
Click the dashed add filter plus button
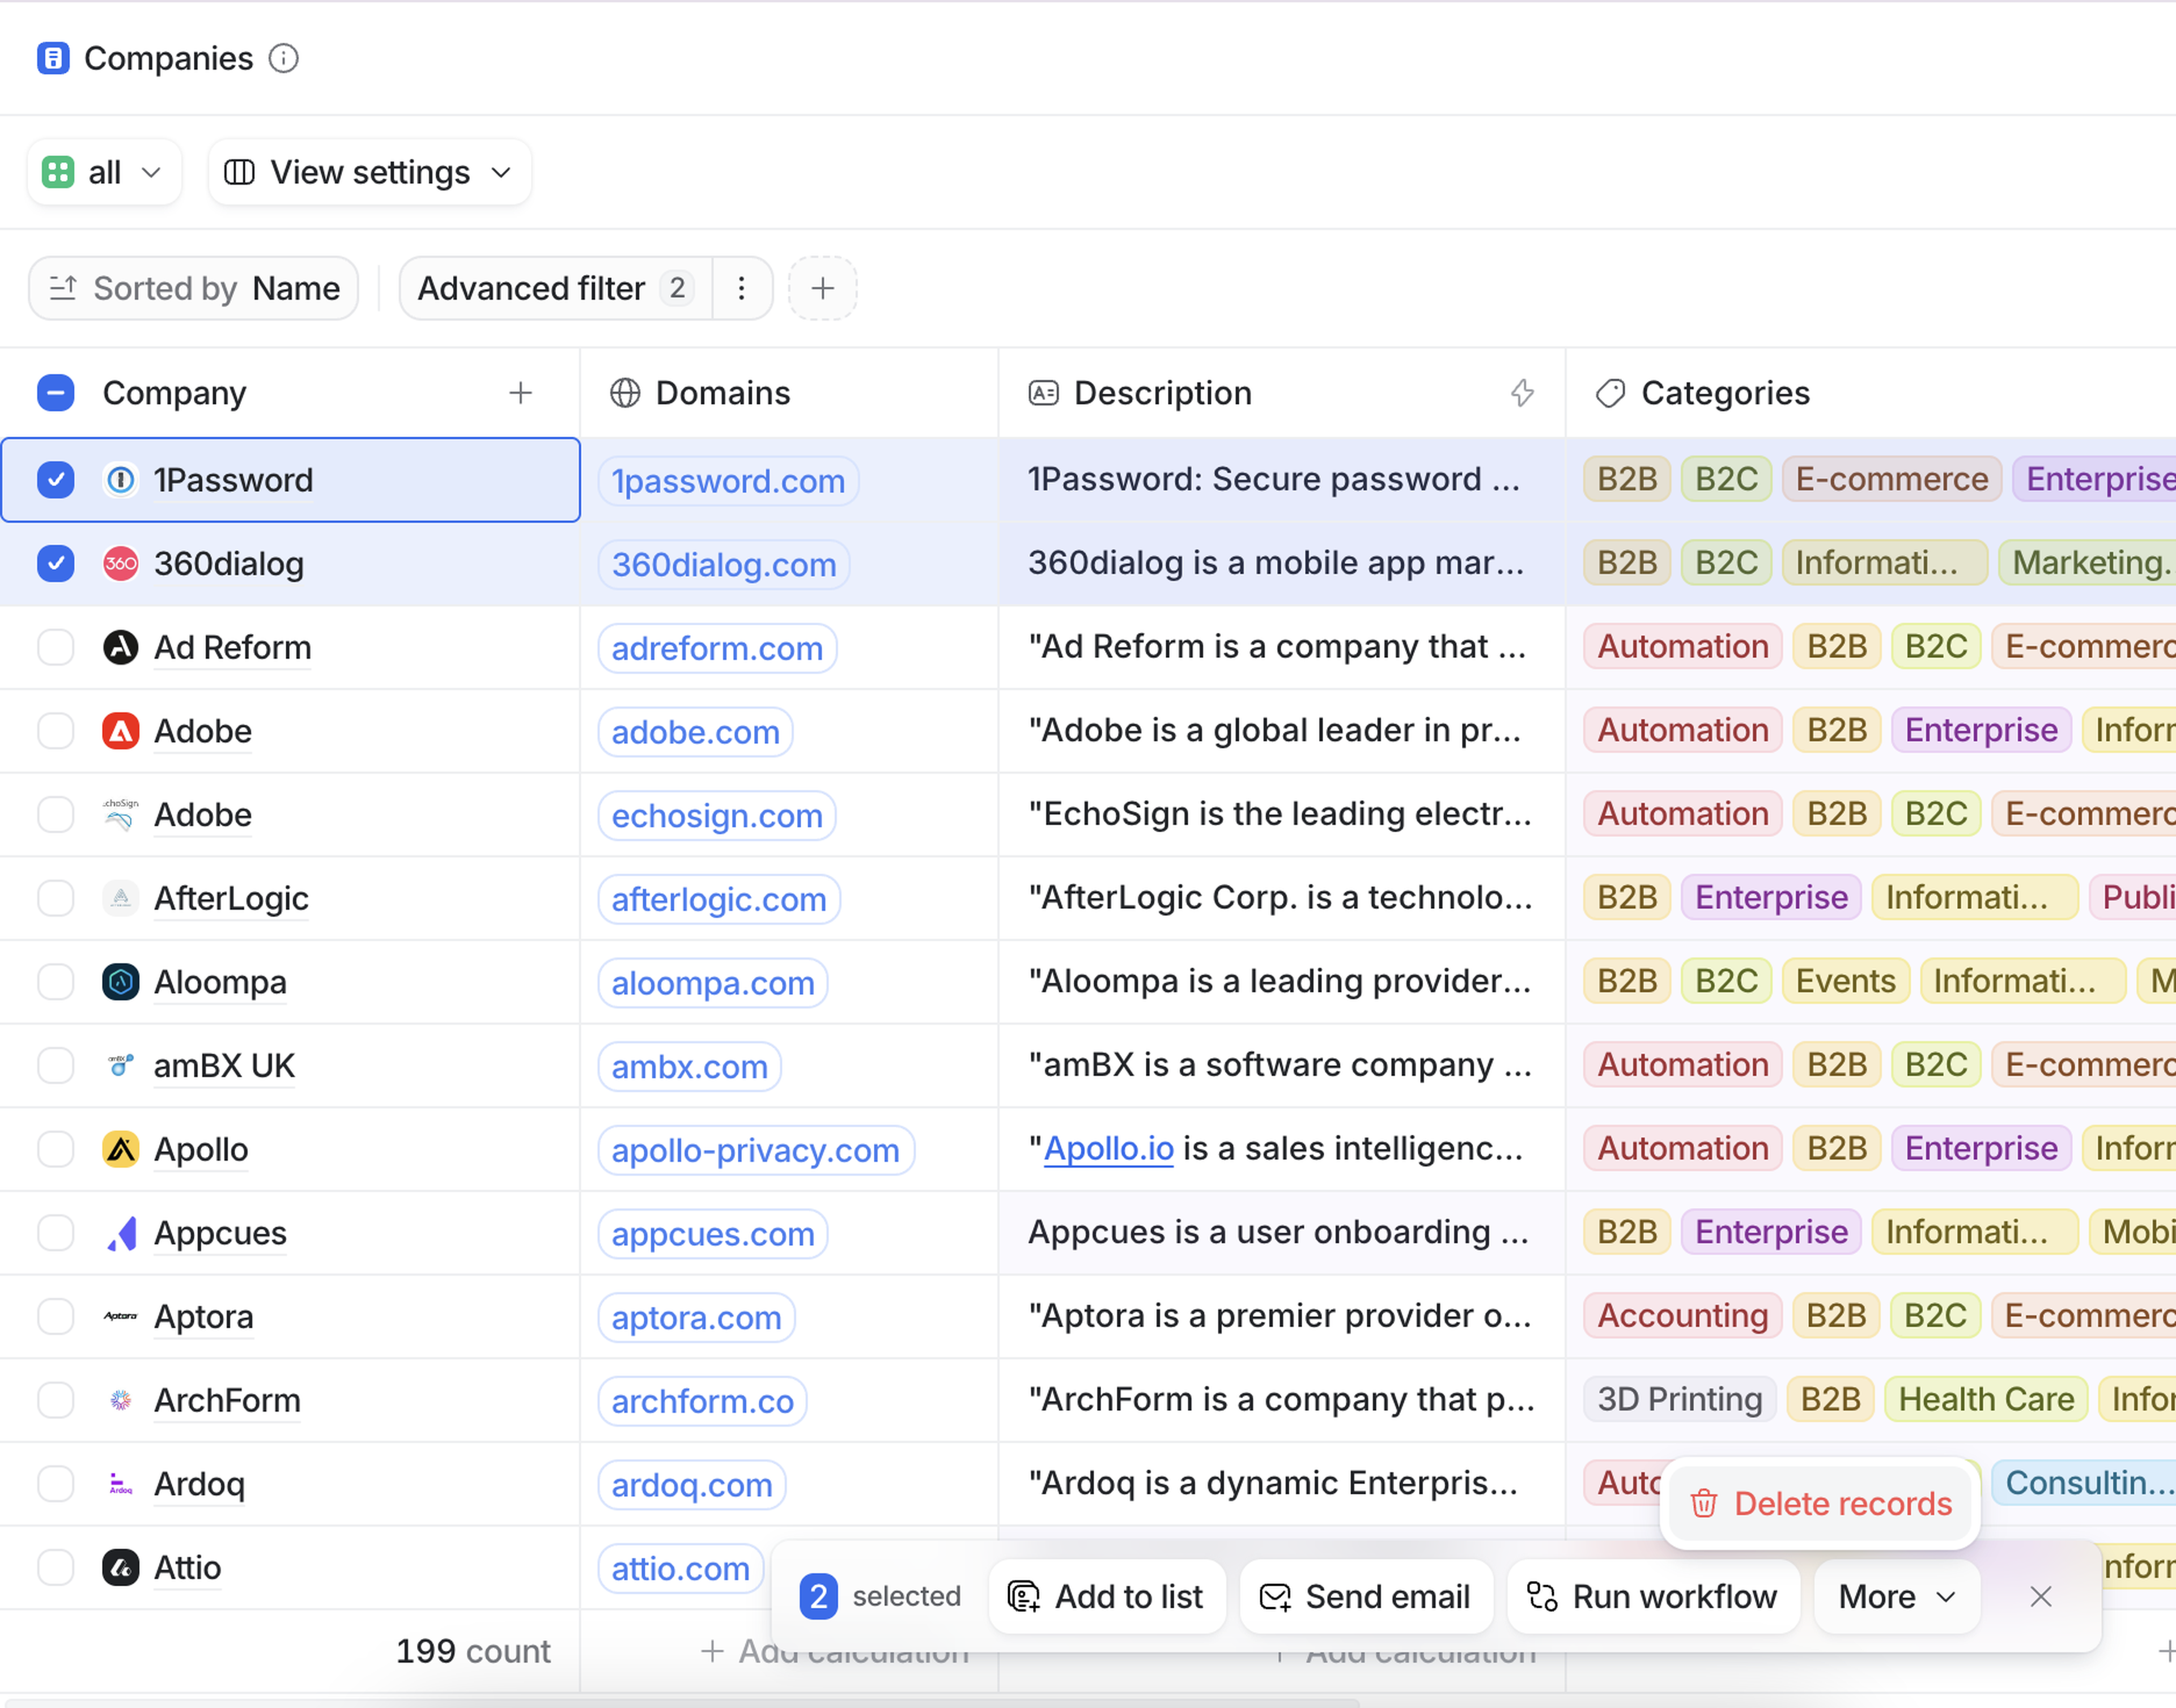pos(822,289)
